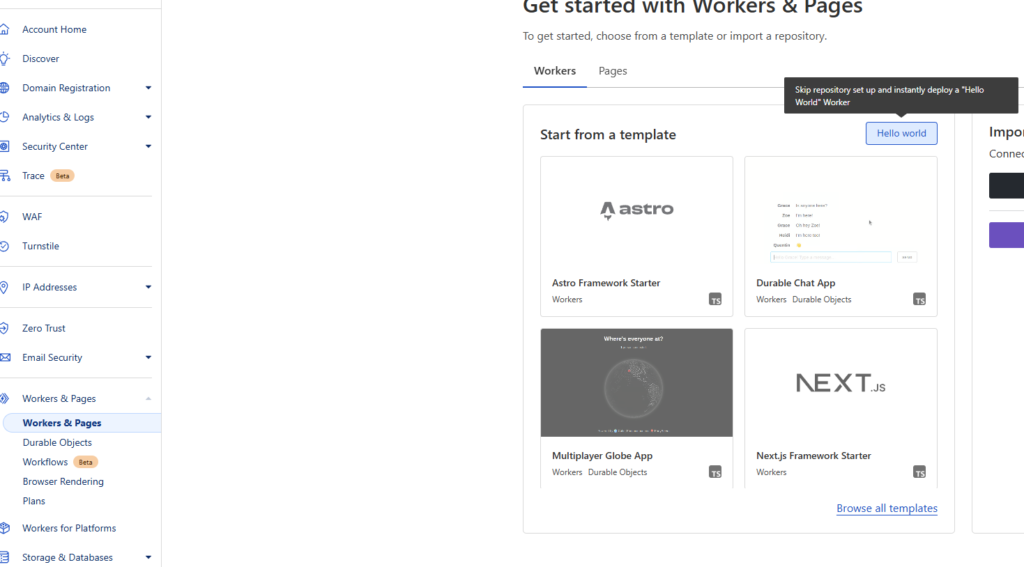
Task: Click the Workers for Platforms cube icon
Action: point(5,528)
